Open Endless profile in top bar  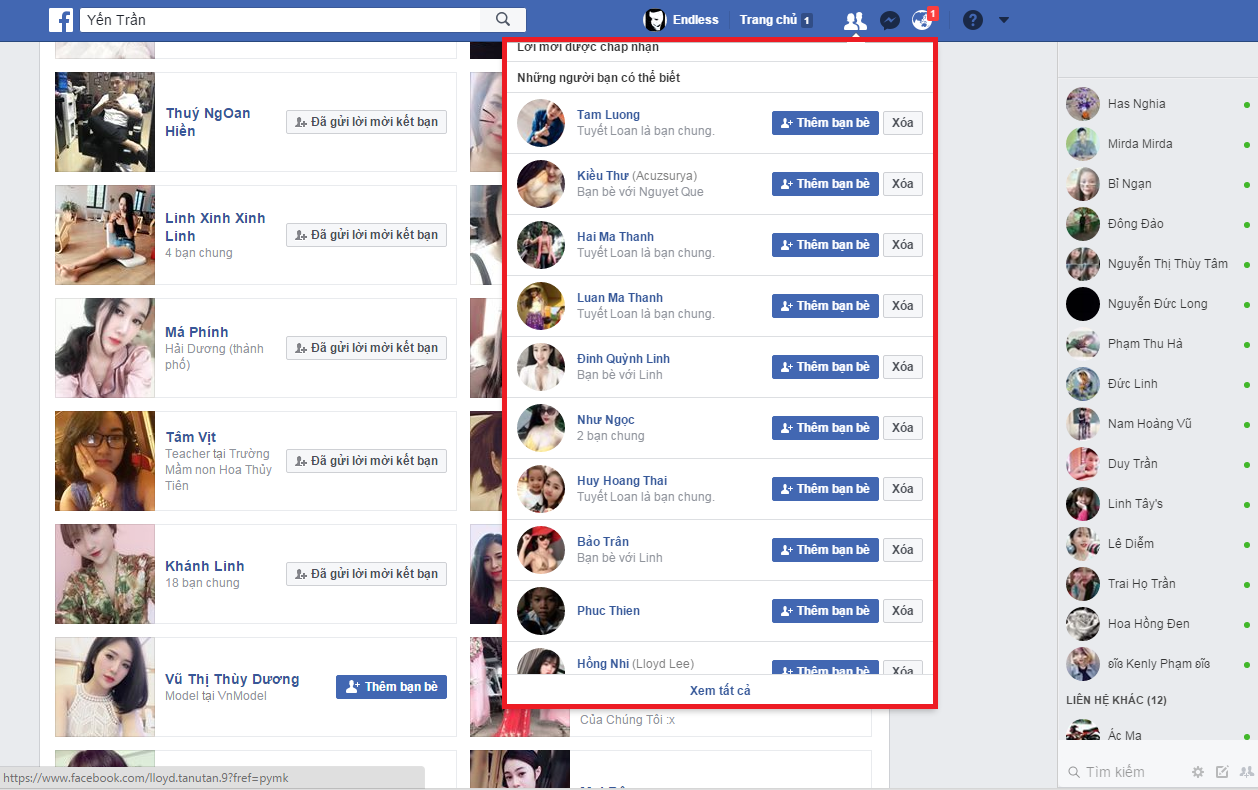click(x=681, y=20)
